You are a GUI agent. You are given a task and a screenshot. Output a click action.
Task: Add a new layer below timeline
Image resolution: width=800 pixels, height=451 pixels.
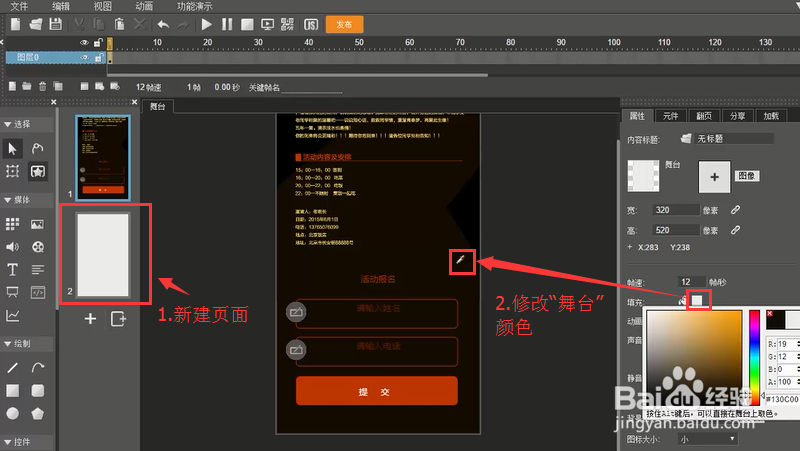tap(13, 86)
